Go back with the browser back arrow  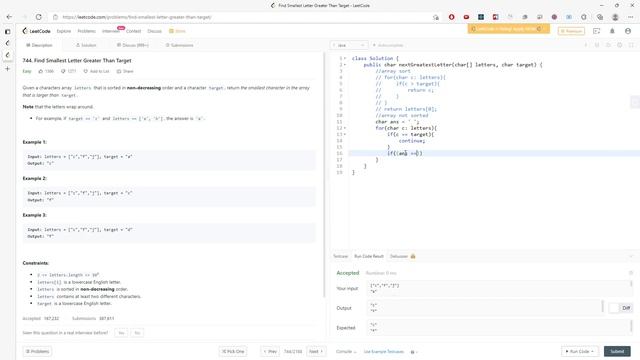(x=9, y=17)
